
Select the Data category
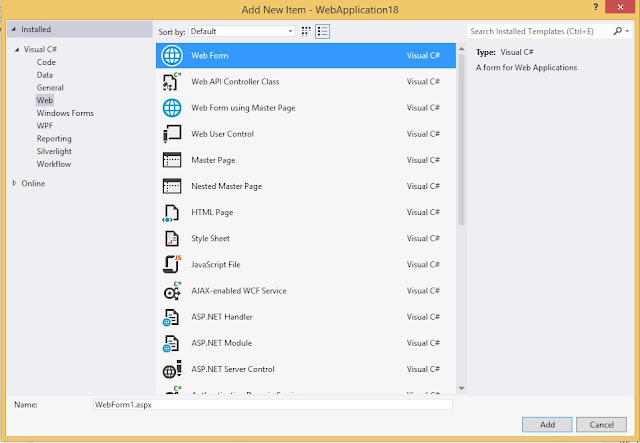(44, 75)
